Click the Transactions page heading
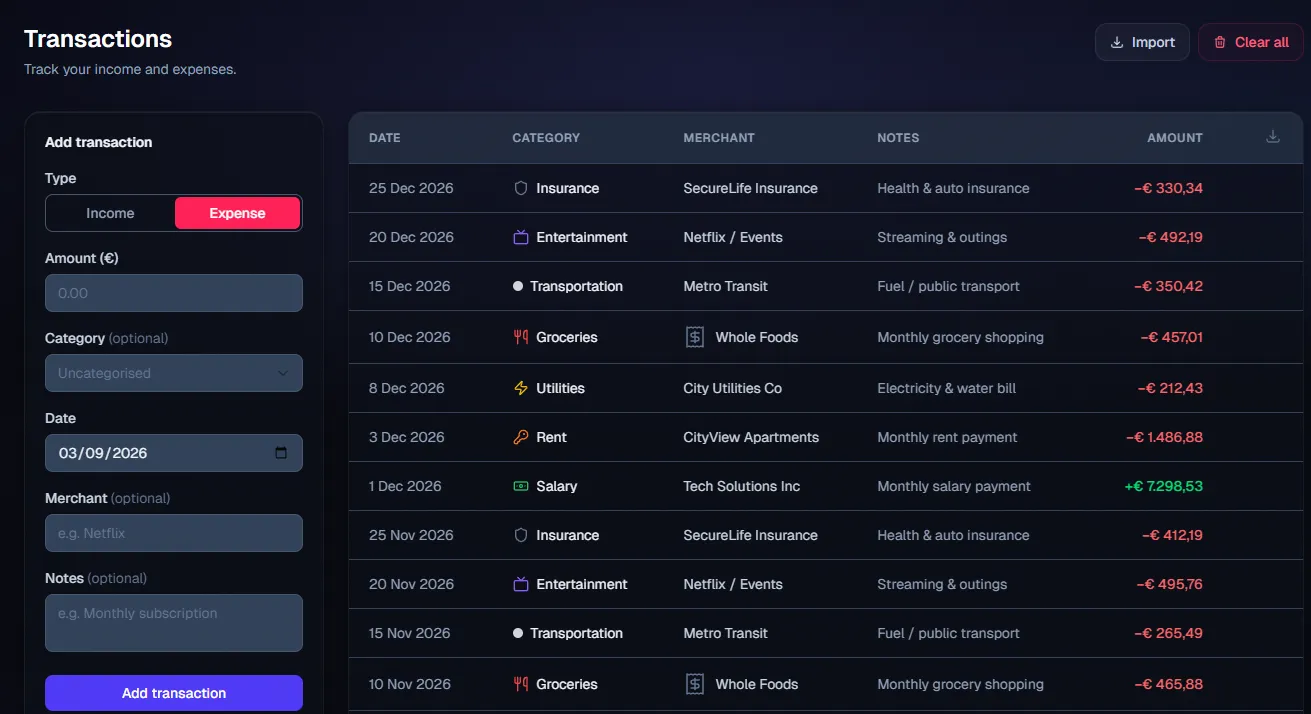Image resolution: width=1311 pixels, height=714 pixels. [98, 39]
